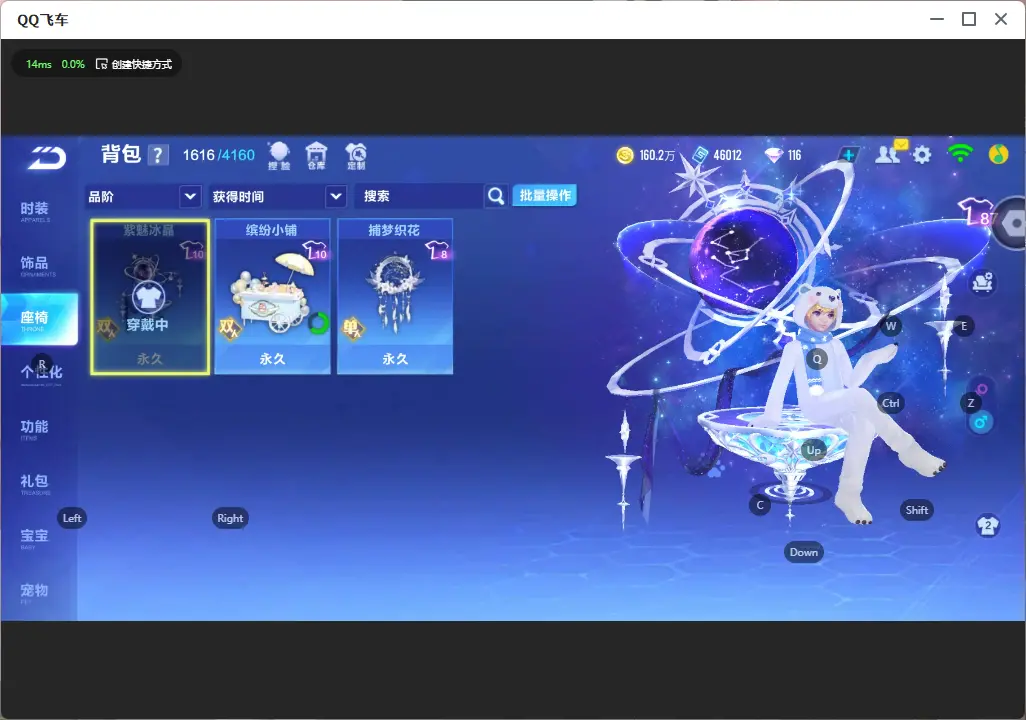Image resolution: width=1026 pixels, height=720 pixels.
Task: Click the 创建快捷方式 label
Action: tap(141, 64)
